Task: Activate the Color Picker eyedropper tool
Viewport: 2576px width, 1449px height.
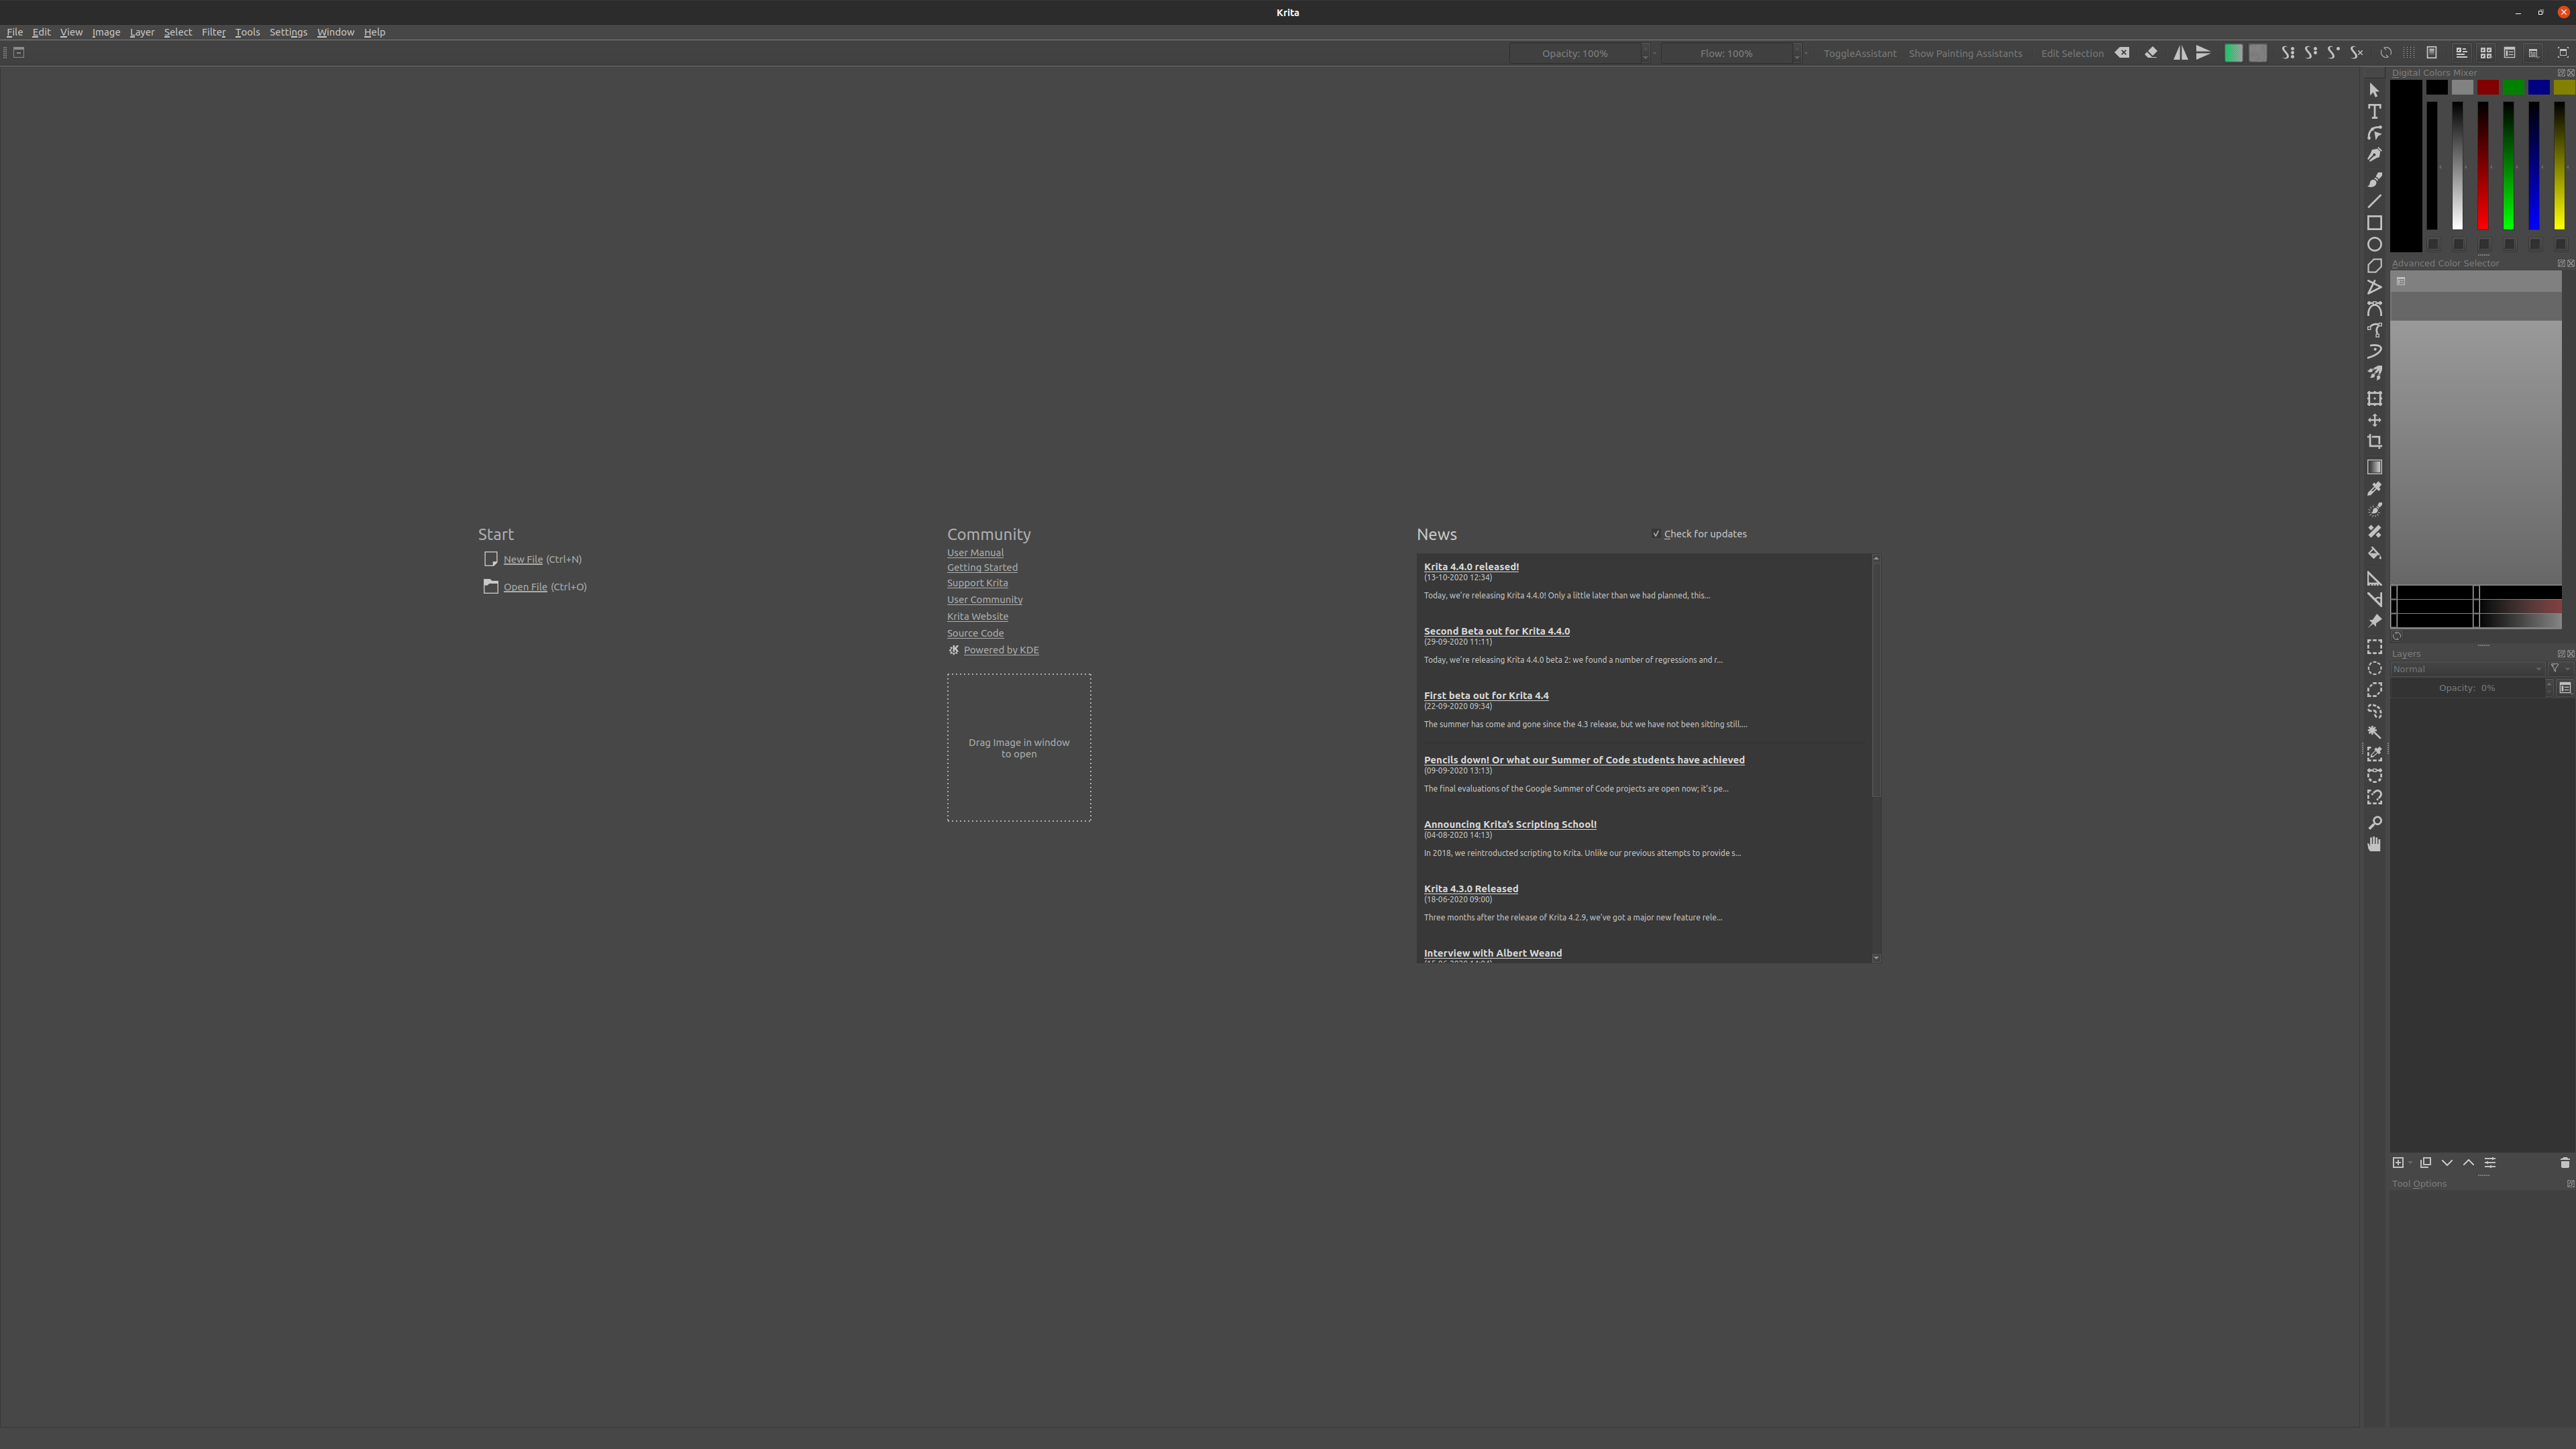Action: (x=2374, y=489)
